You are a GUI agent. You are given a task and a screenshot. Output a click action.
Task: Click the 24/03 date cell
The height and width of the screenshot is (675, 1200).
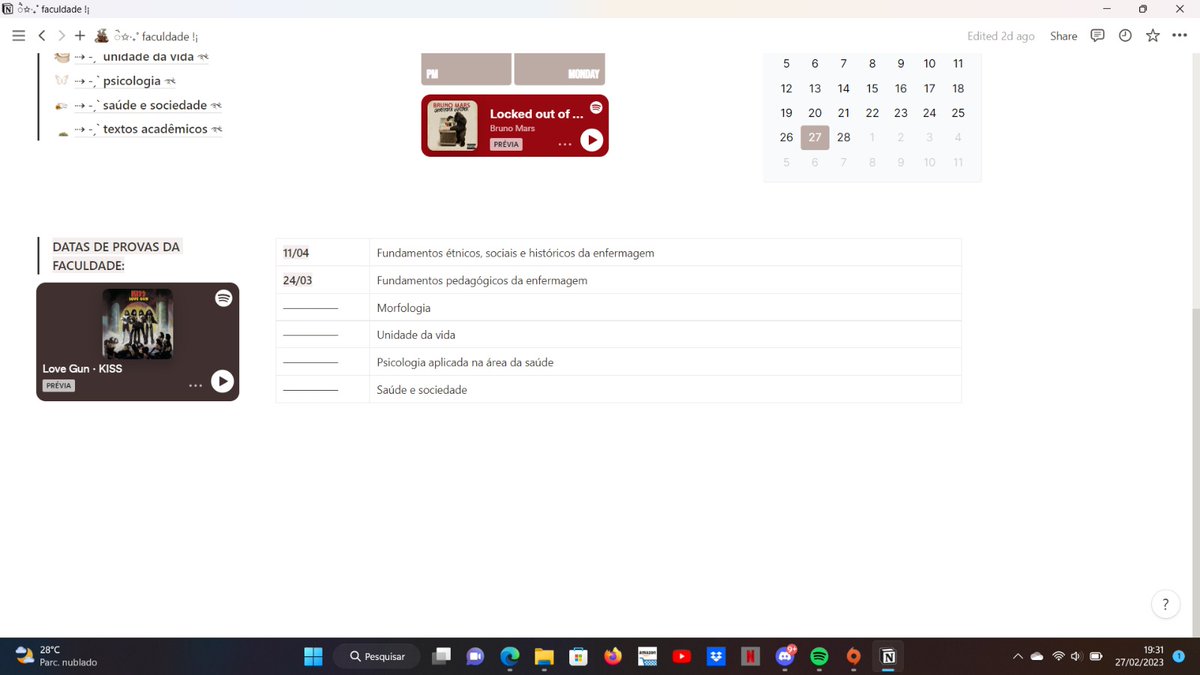coord(322,280)
